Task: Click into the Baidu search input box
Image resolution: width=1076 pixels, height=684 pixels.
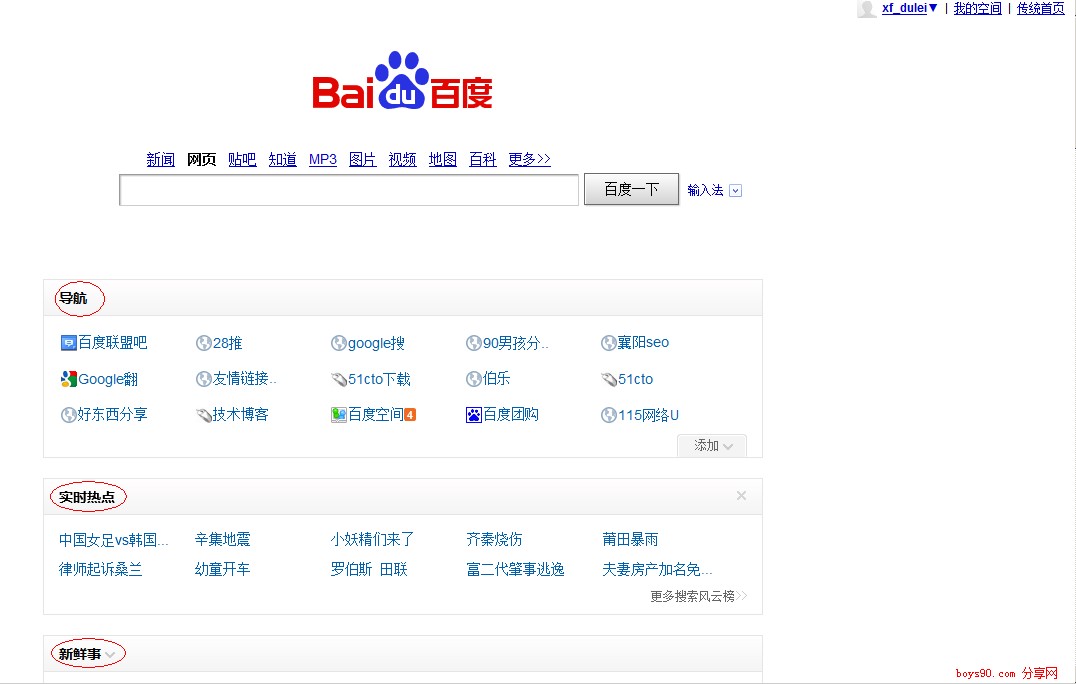Action: [x=348, y=190]
